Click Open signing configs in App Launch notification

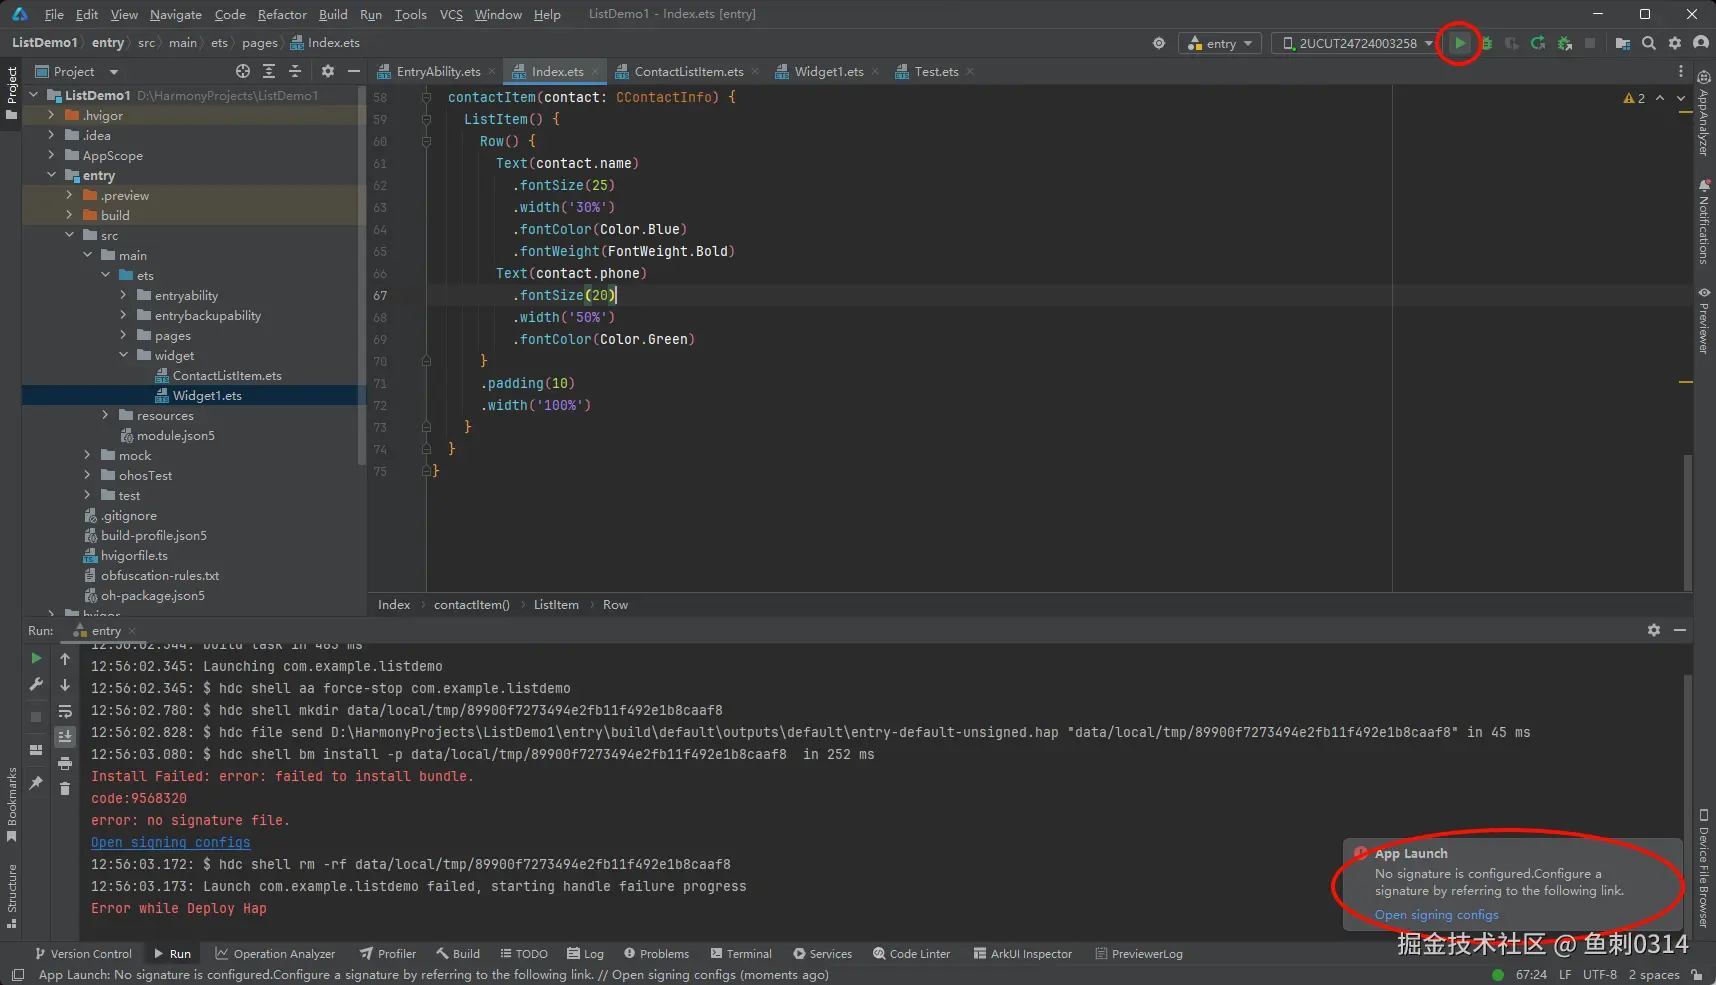[x=1436, y=914]
